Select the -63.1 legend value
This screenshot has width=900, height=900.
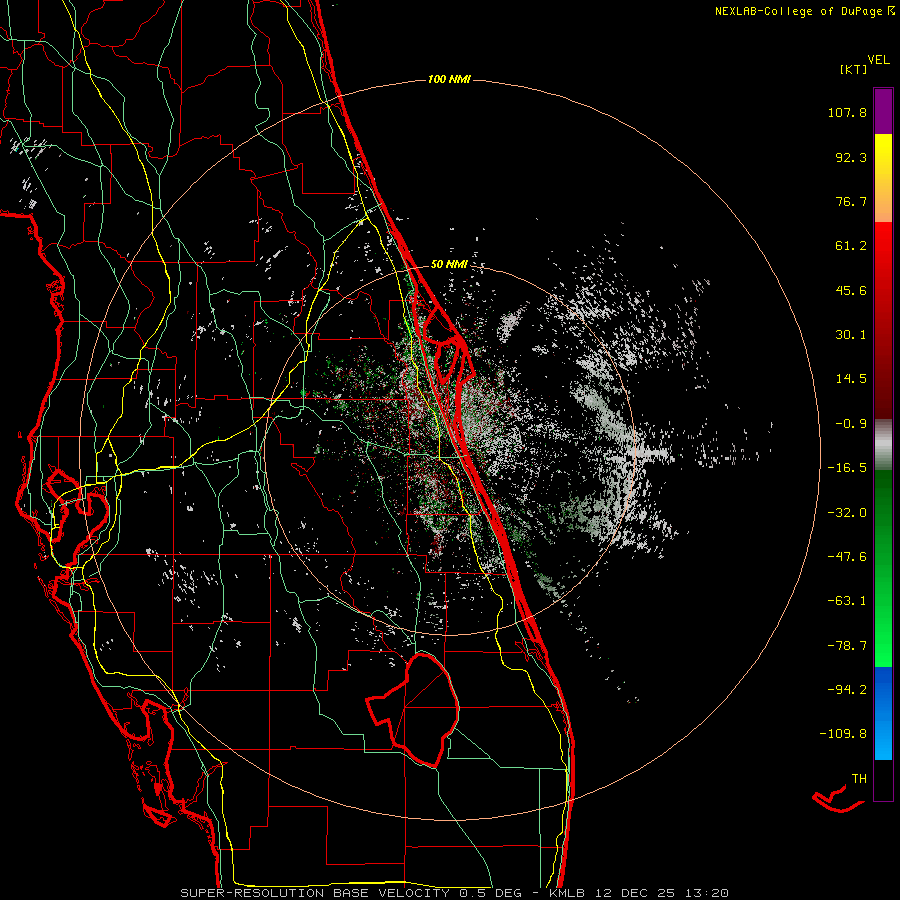tap(847, 601)
